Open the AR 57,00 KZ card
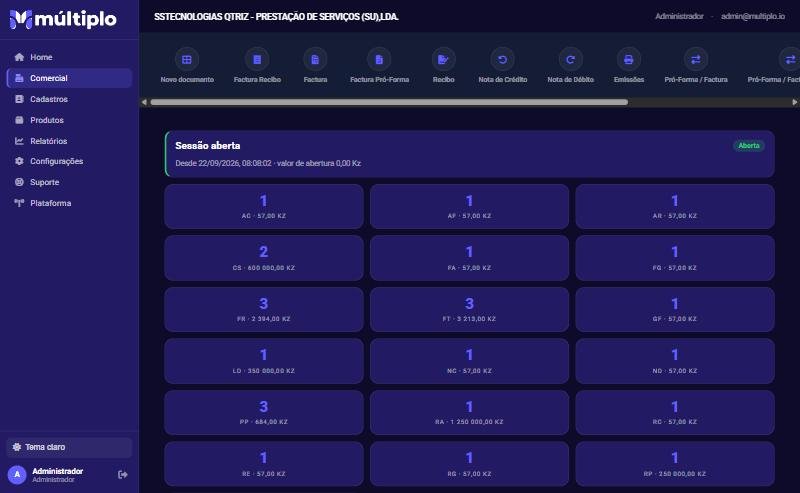 tap(675, 207)
